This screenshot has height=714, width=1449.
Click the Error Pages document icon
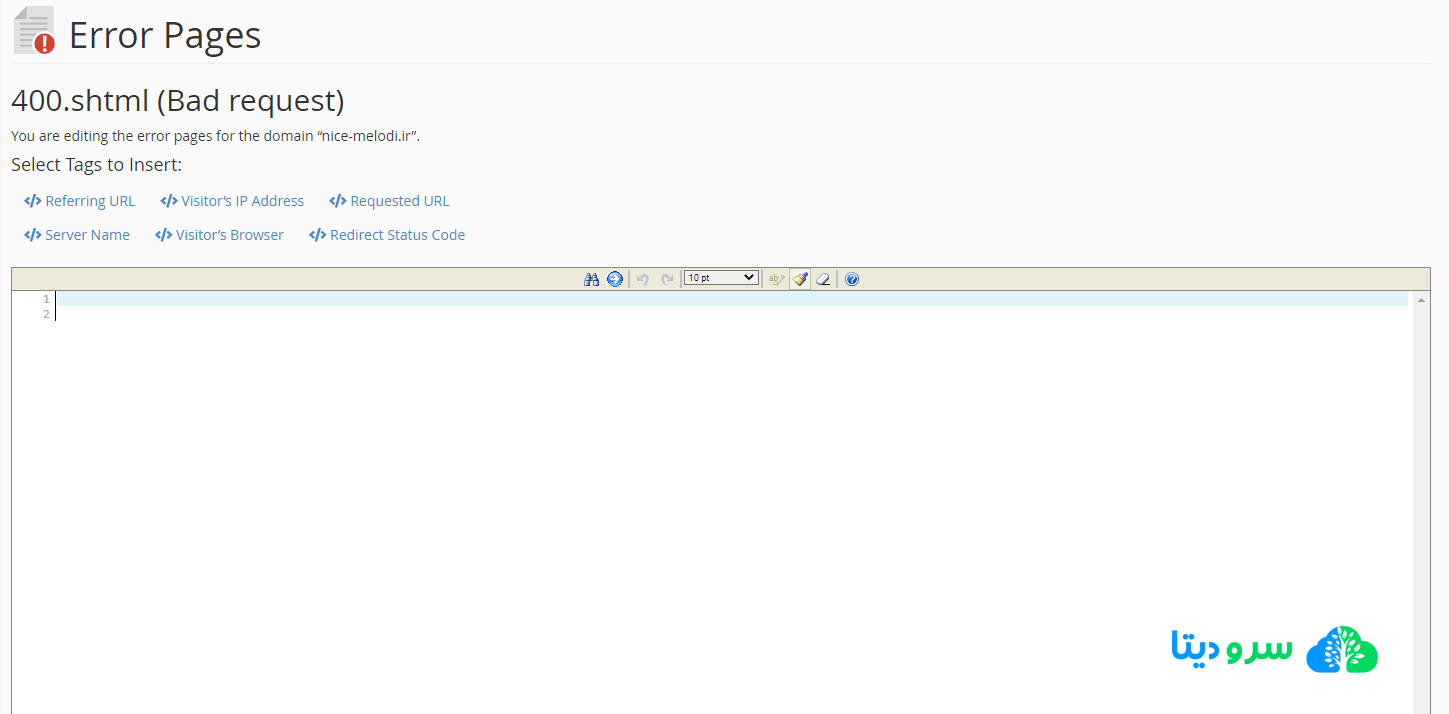click(x=34, y=32)
